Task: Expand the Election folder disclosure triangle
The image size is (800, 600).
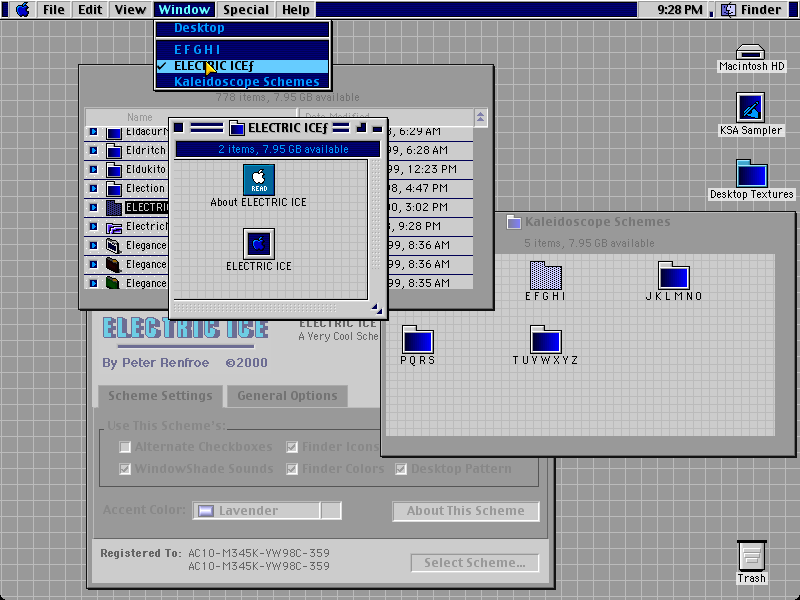Action: (x=93, y=188)
